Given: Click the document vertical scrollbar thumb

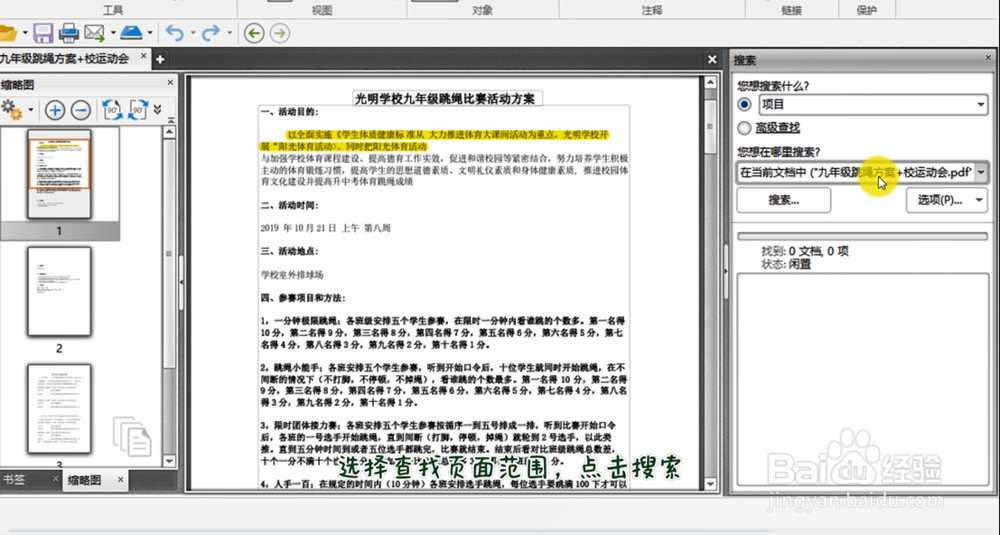Looking at the screenshot, I should click(x=710, y=126).
